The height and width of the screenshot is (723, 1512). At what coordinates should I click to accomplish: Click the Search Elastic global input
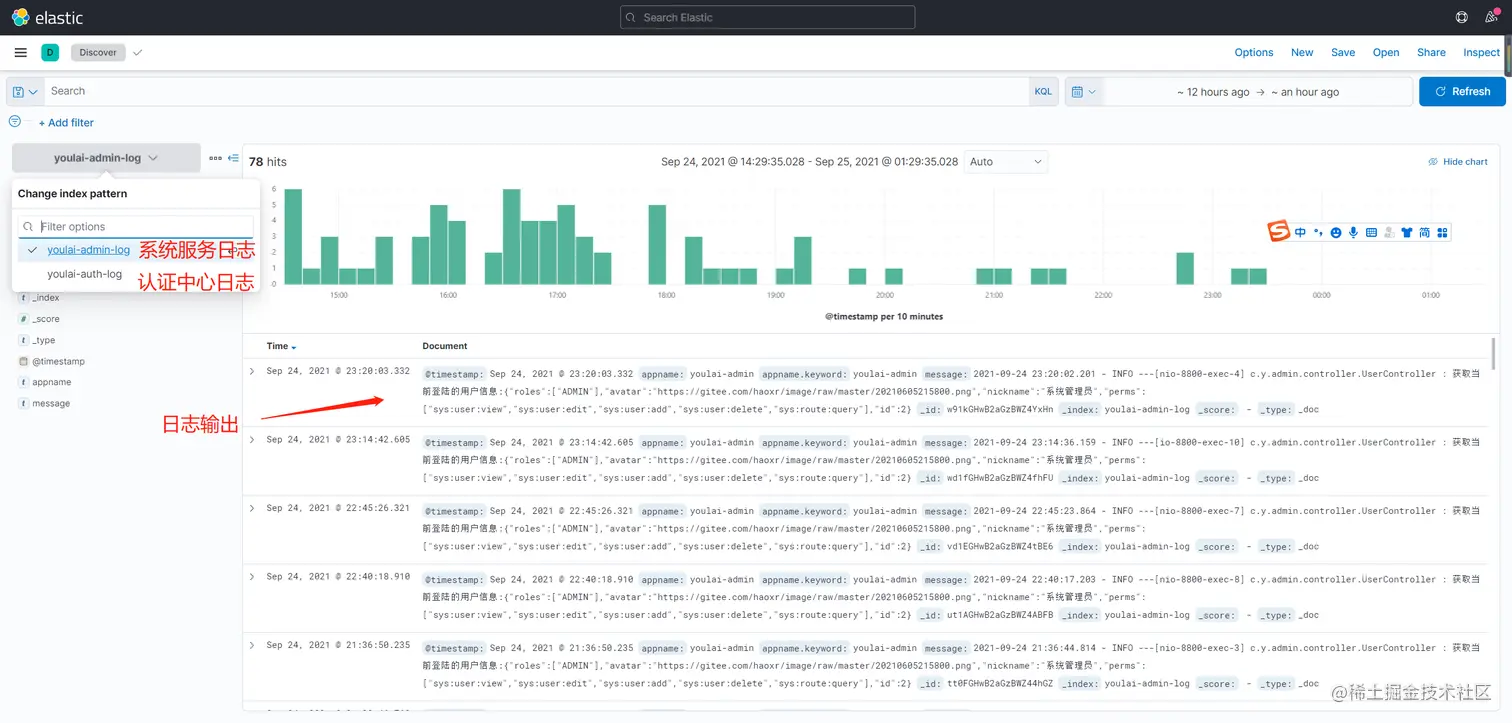(767, 17)
